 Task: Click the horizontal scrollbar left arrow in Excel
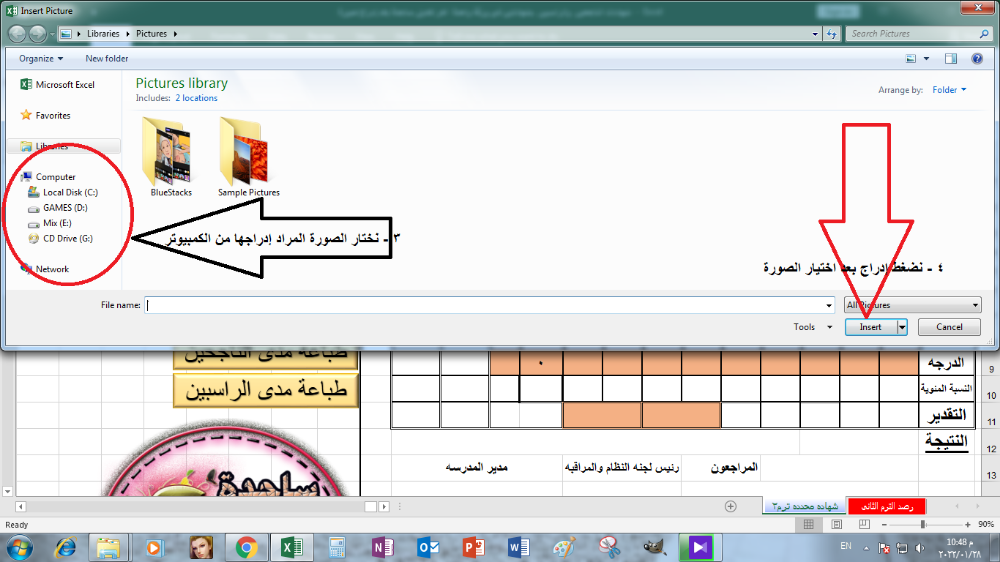[20, 507]
